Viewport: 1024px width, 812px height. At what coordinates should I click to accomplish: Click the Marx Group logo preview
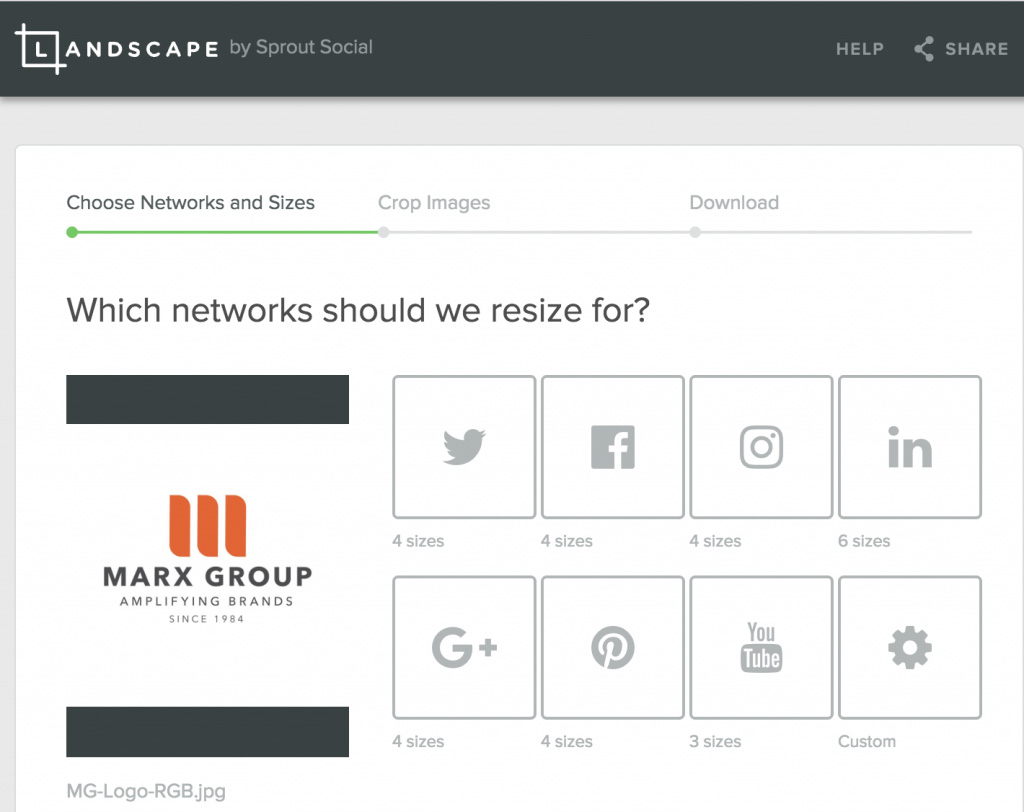(208, 566)
